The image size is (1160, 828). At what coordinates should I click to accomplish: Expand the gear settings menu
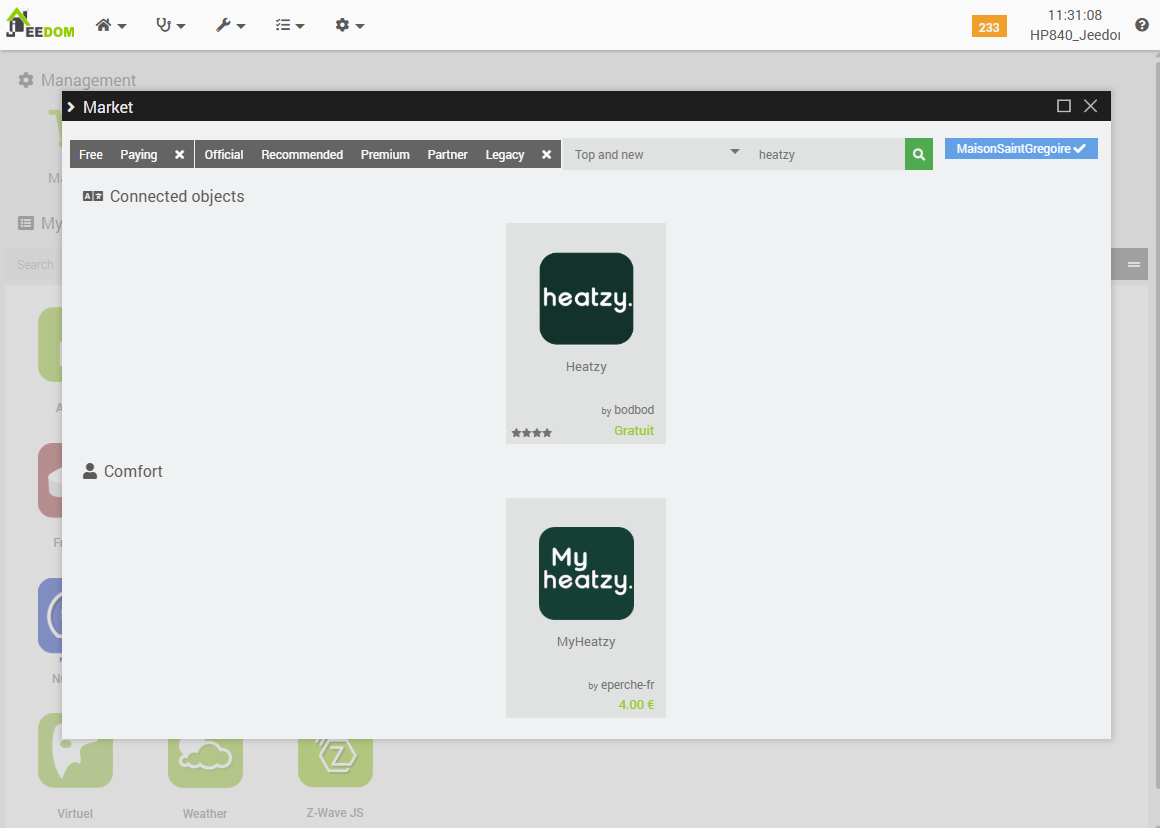coord(350,25)
